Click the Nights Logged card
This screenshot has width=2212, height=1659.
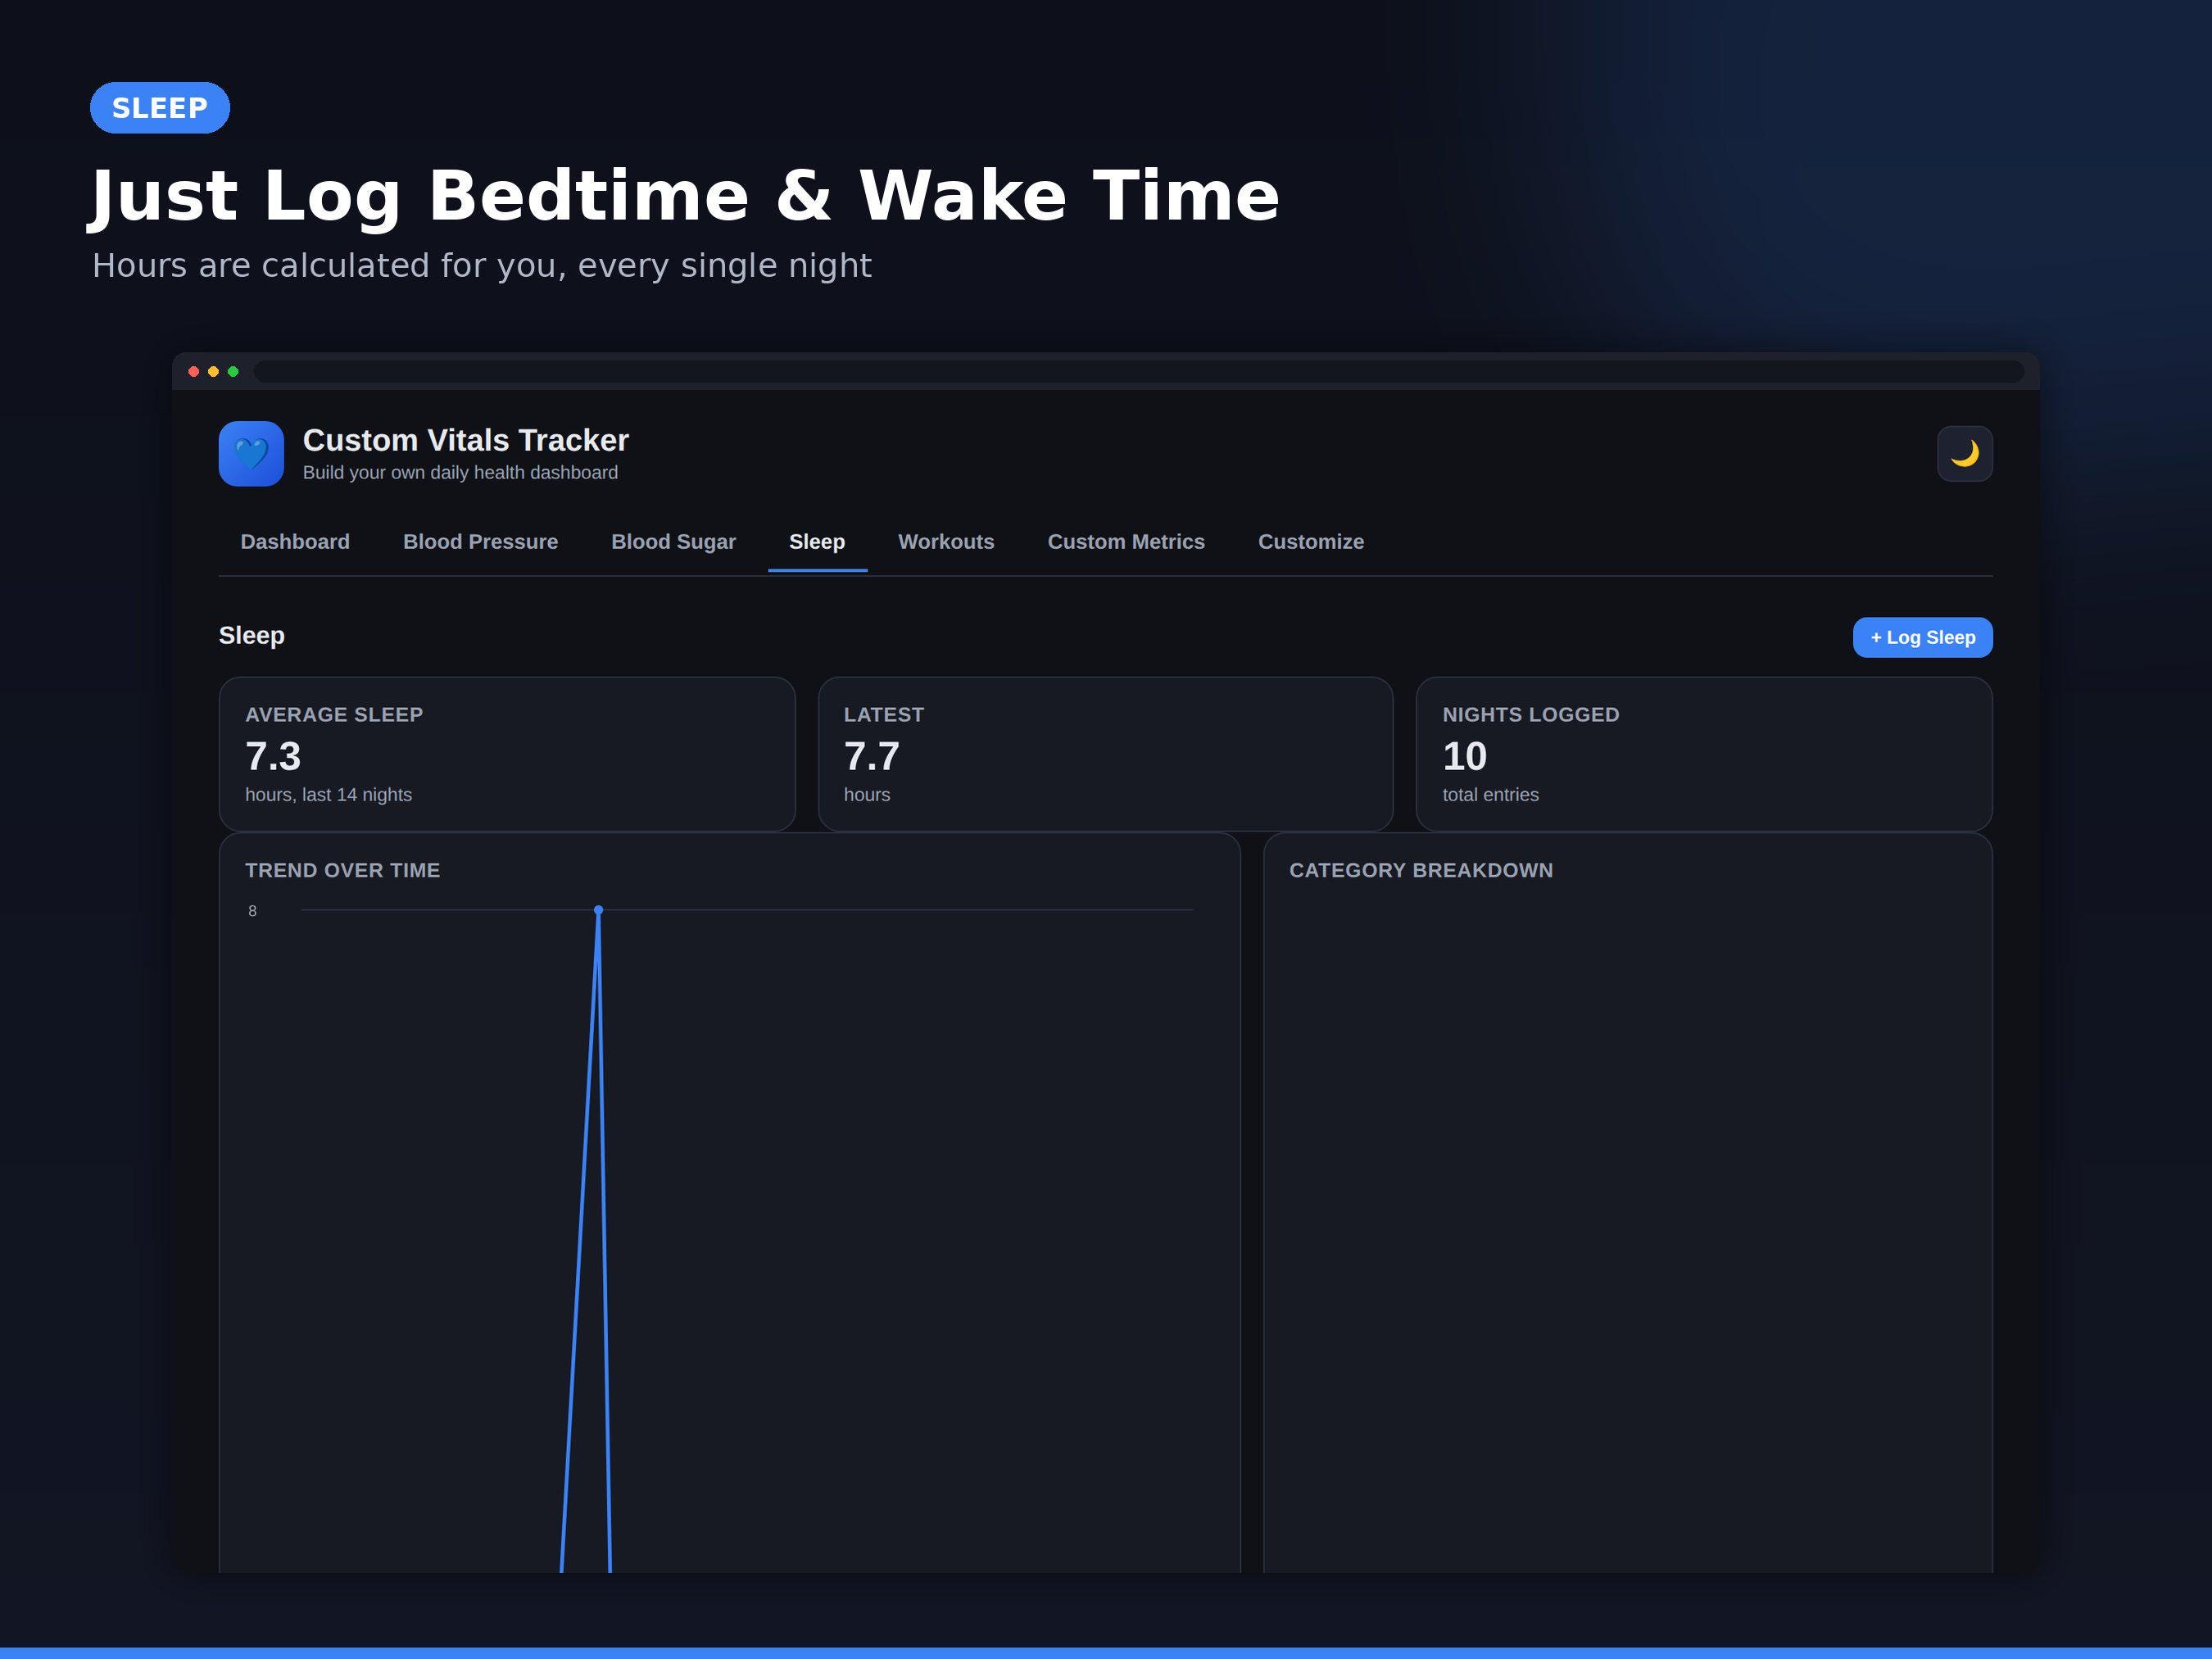[1704, 754]
